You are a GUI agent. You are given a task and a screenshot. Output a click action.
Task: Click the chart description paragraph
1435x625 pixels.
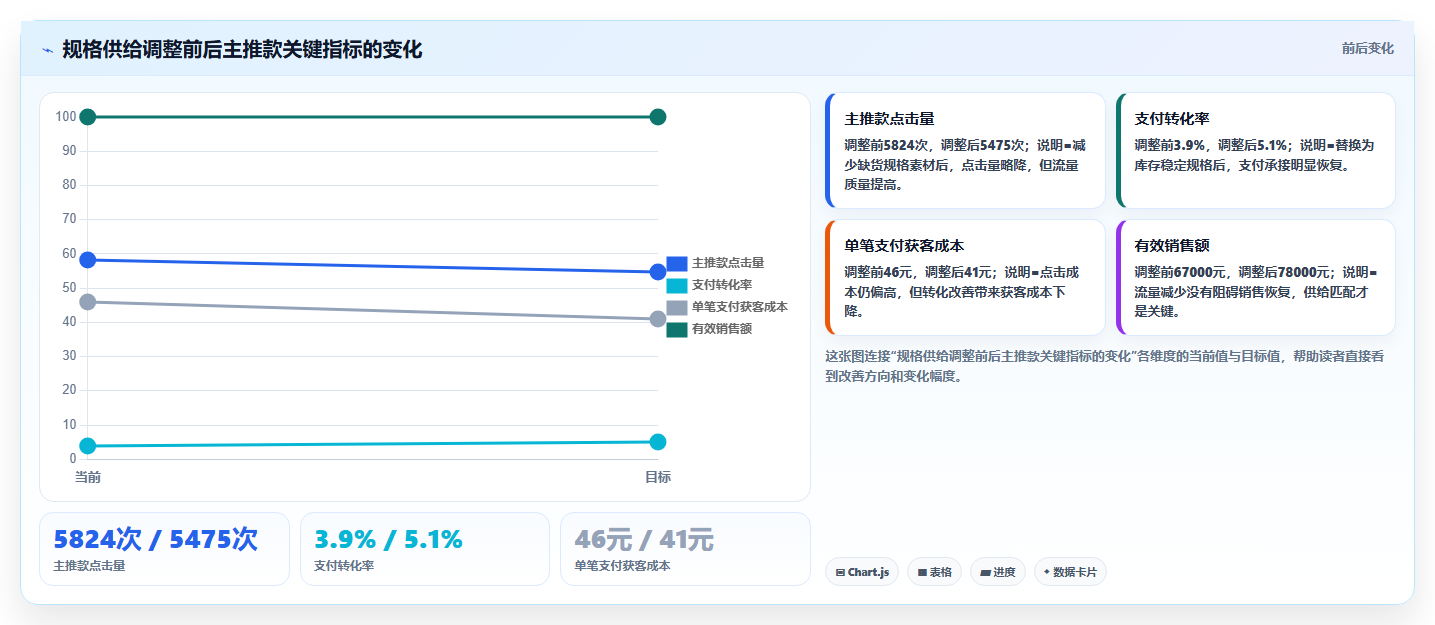click(x=1105, y=366)
